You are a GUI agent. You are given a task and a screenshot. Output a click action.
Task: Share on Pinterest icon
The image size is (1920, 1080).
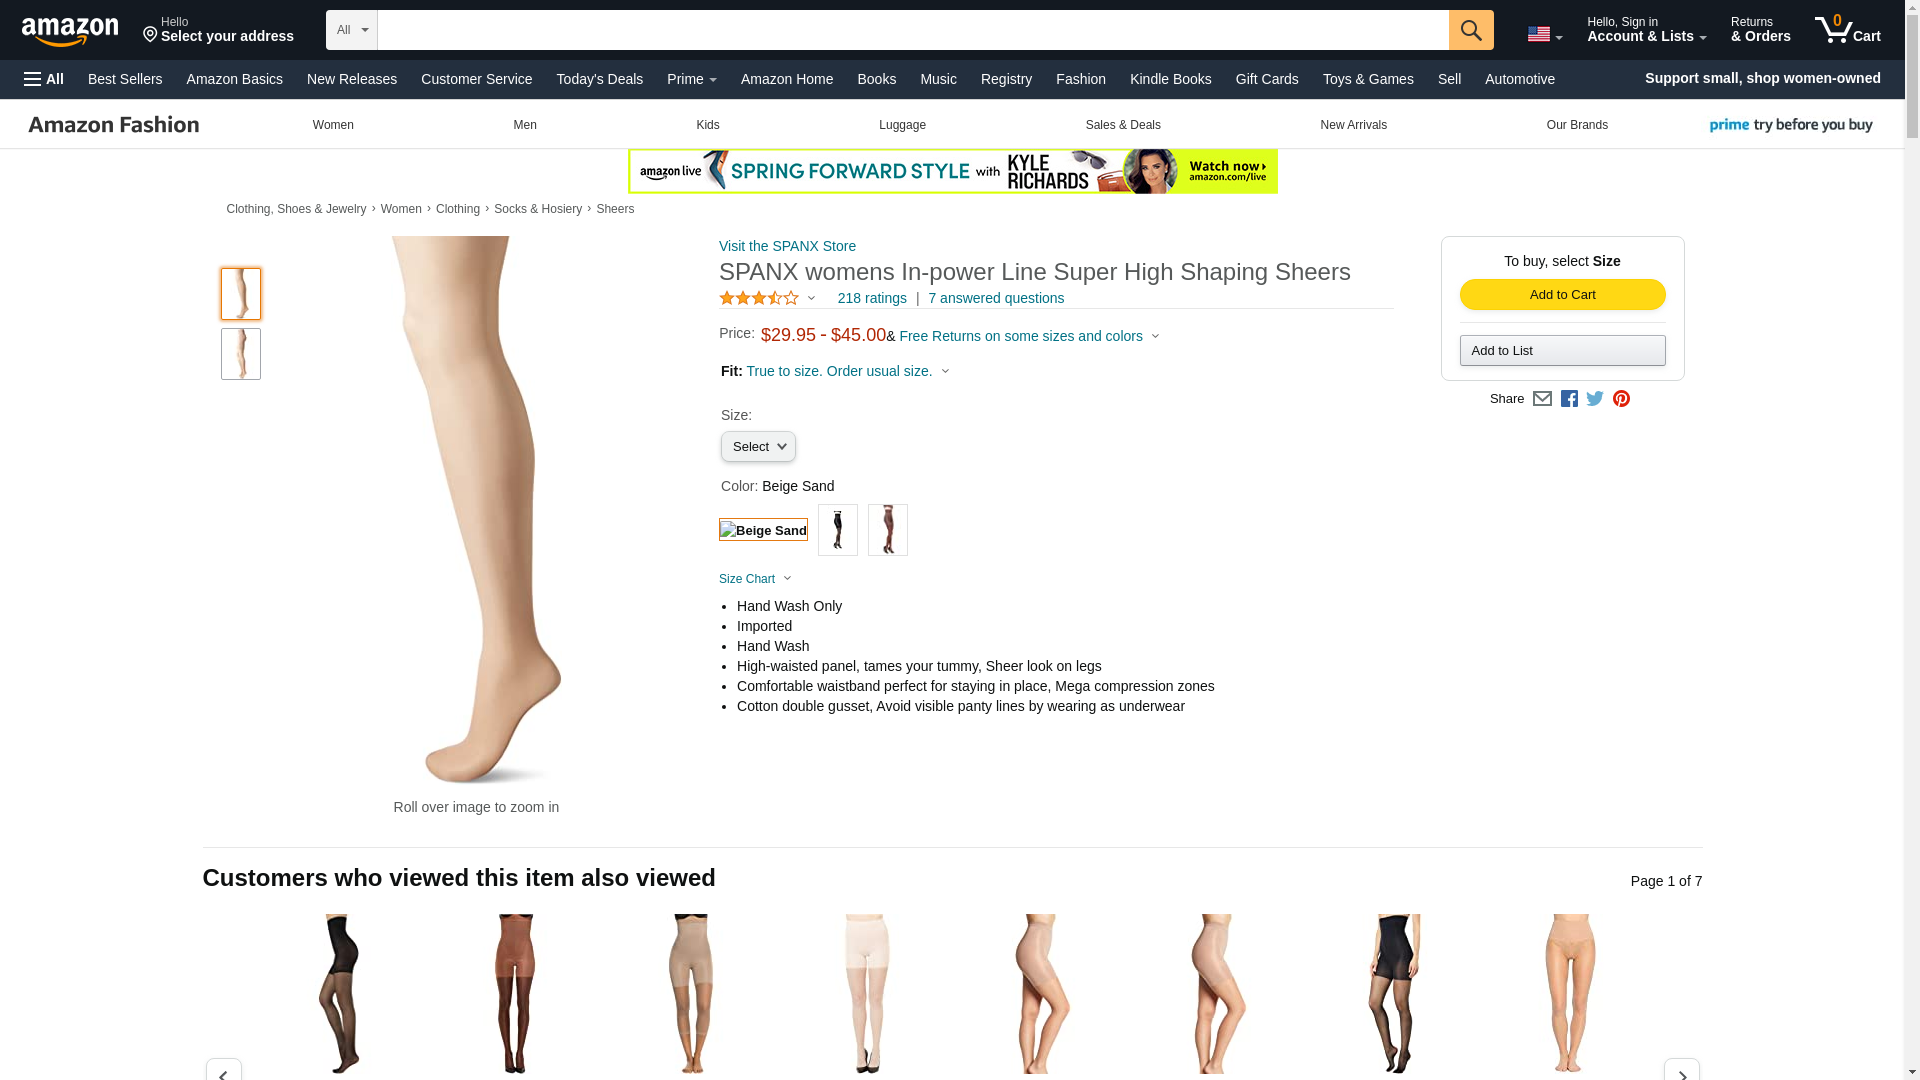(1621, 398)
